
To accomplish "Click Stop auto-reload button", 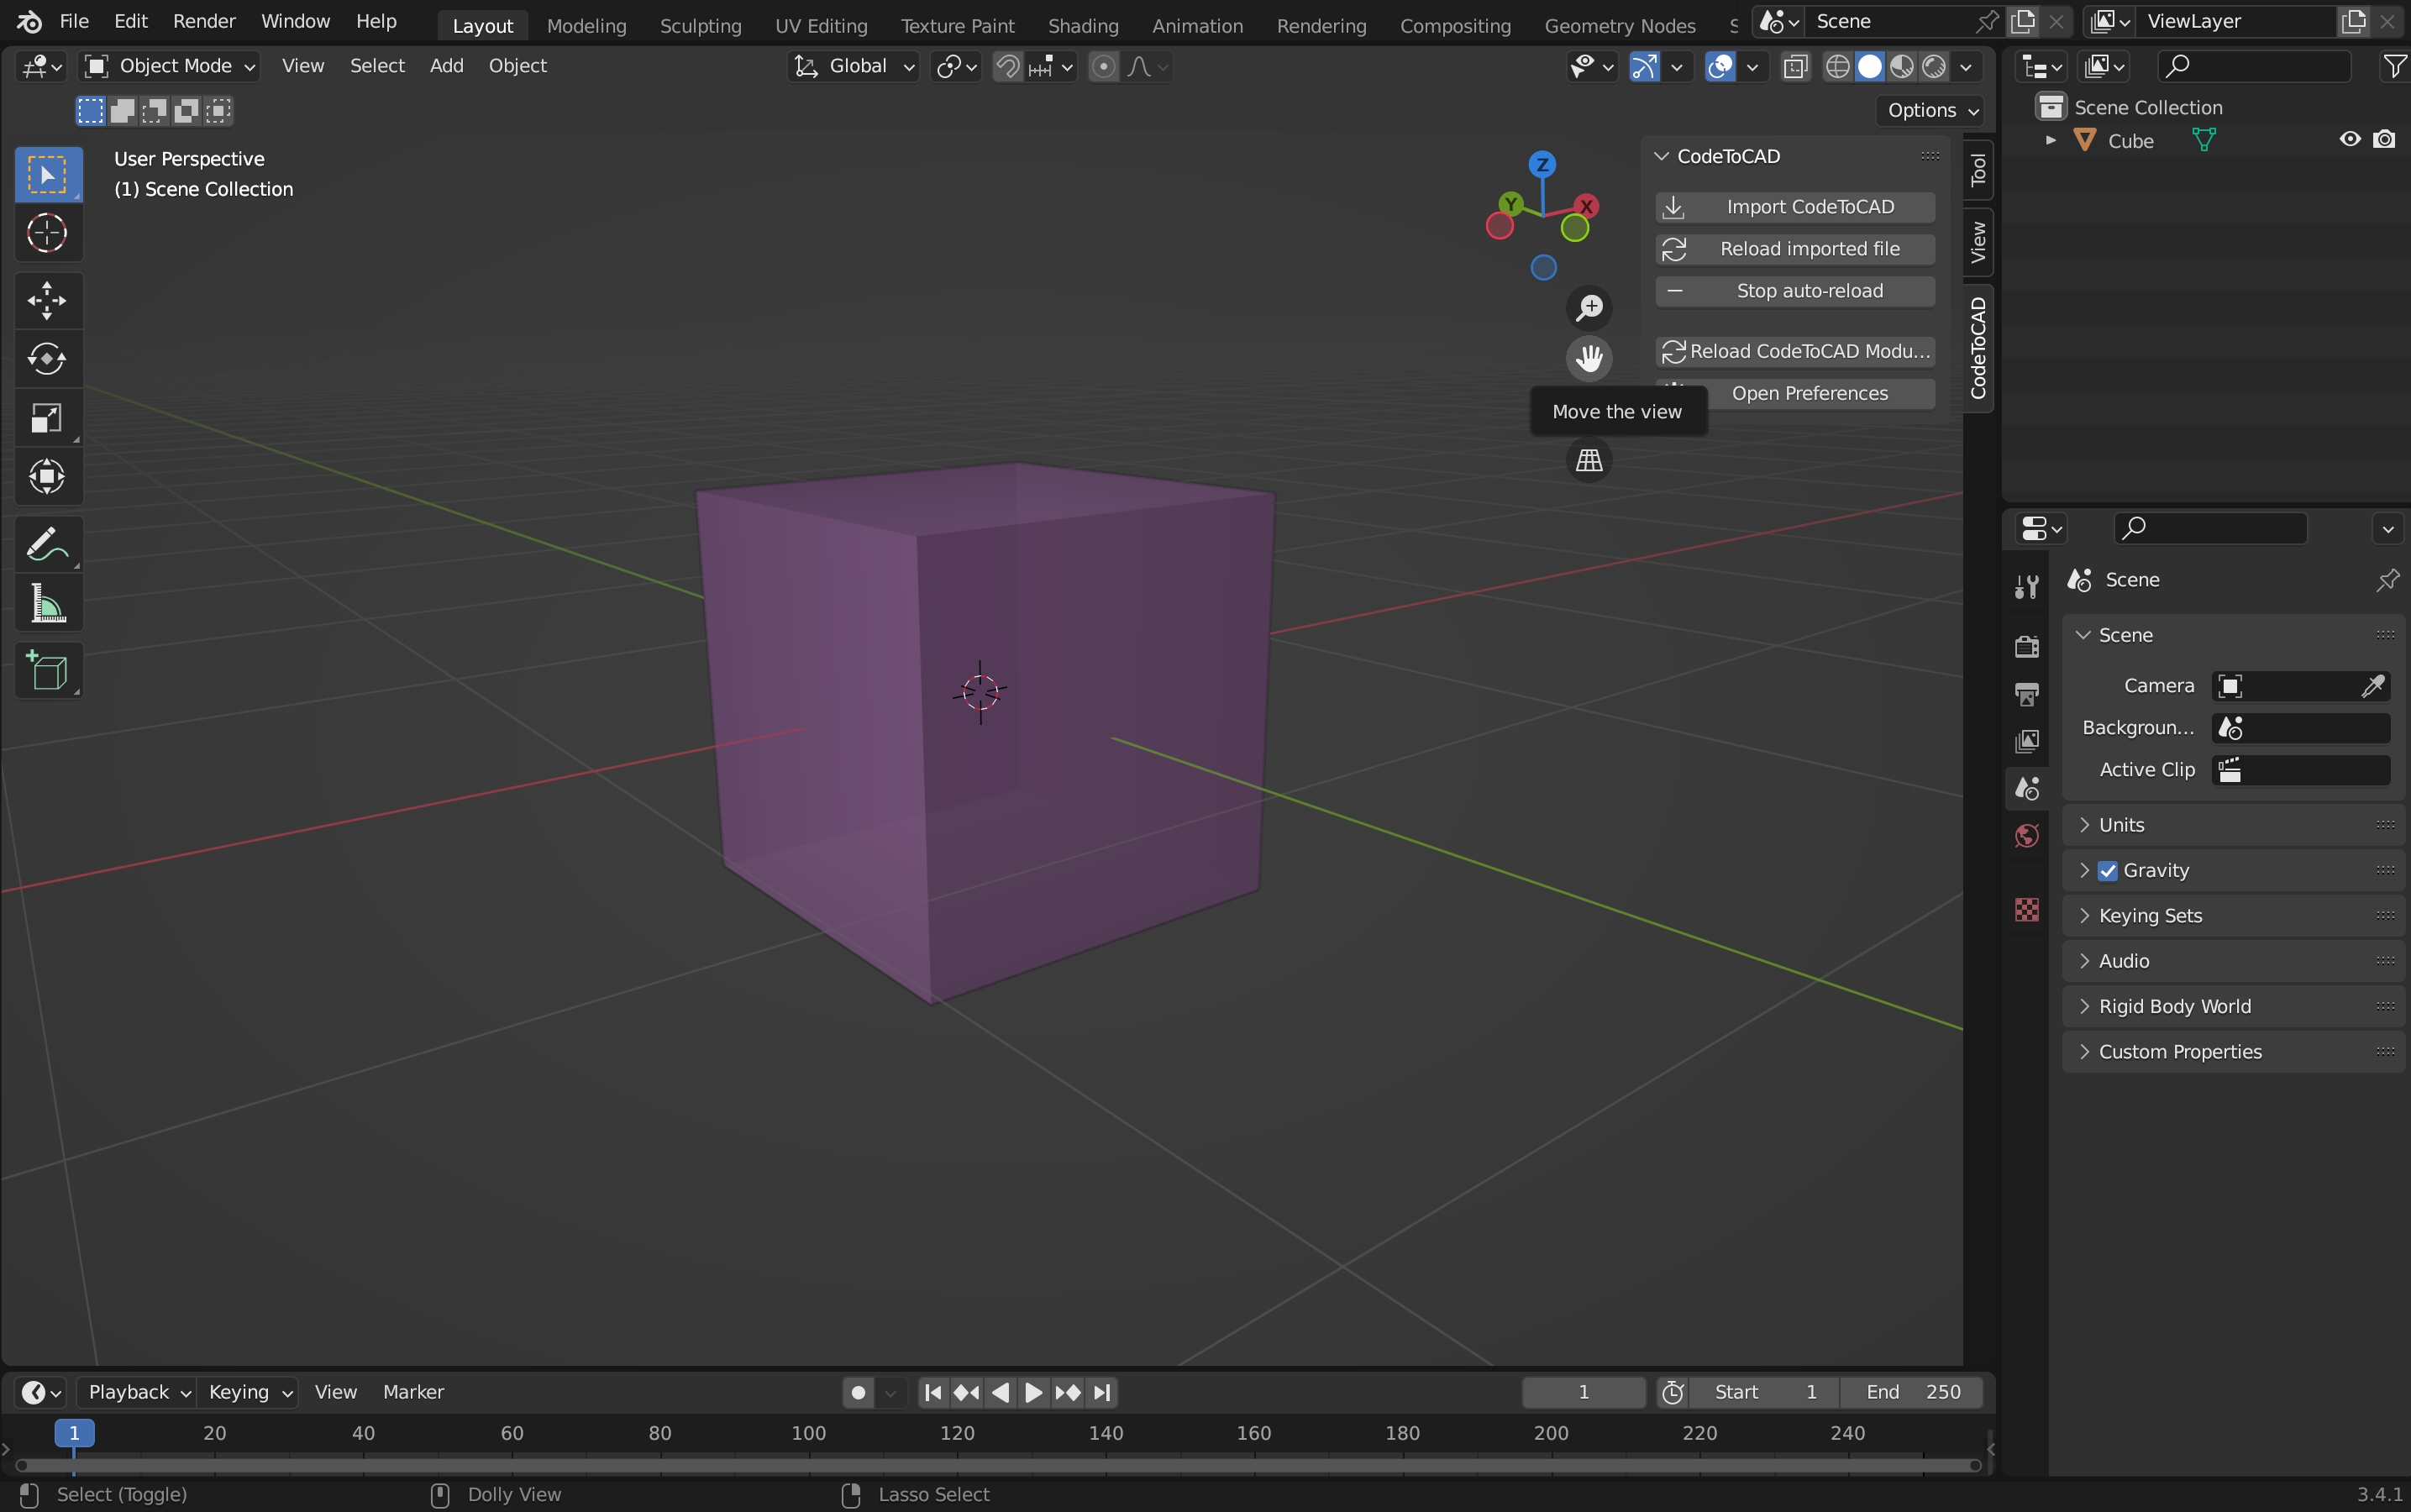I will 1795,291.
